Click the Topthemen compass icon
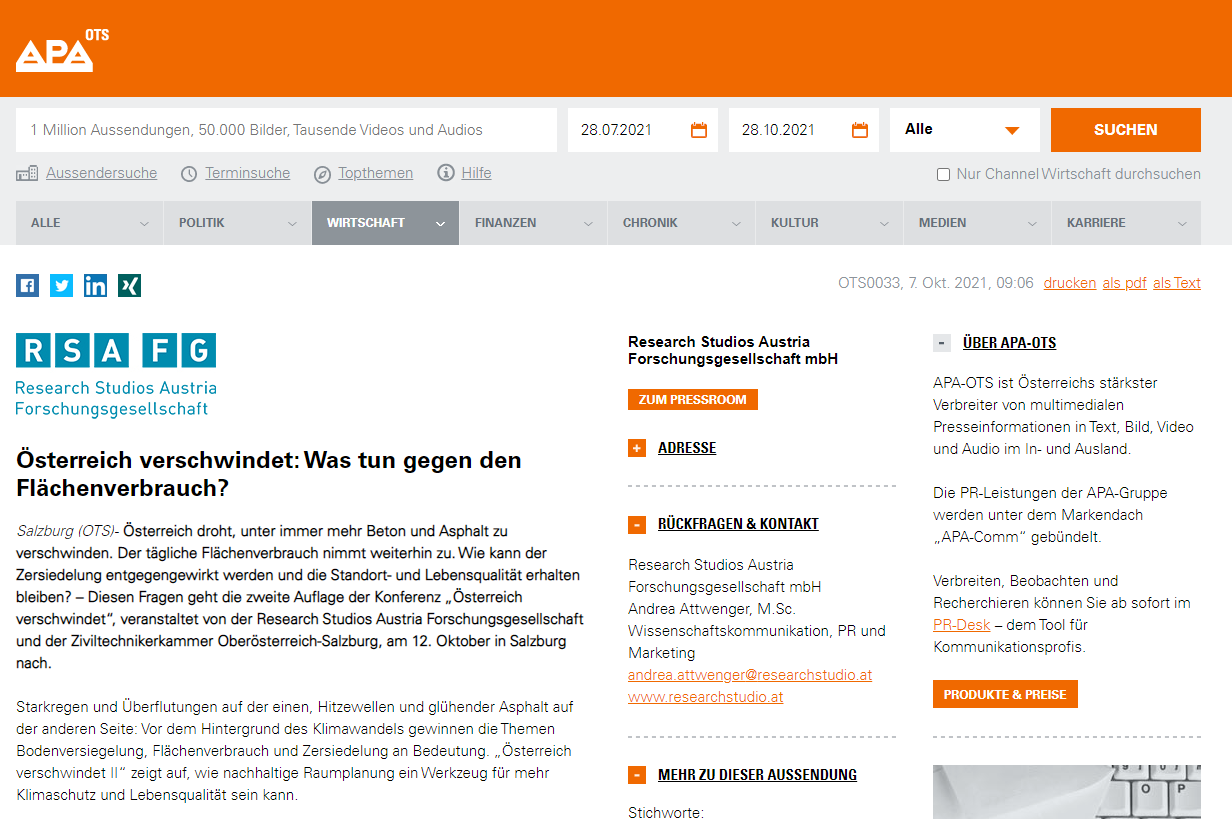 (322, 174)
